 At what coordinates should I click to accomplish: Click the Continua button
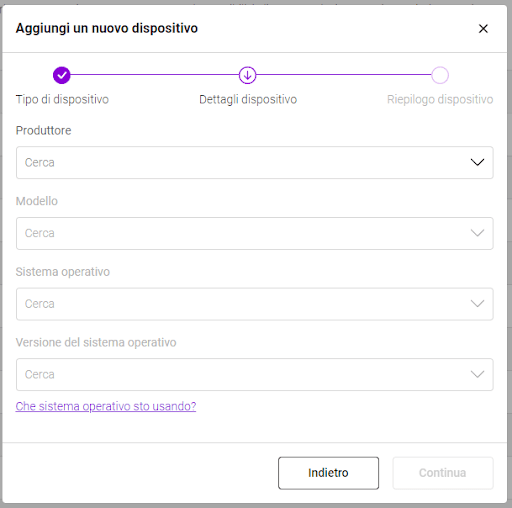[x=443, y=473]
